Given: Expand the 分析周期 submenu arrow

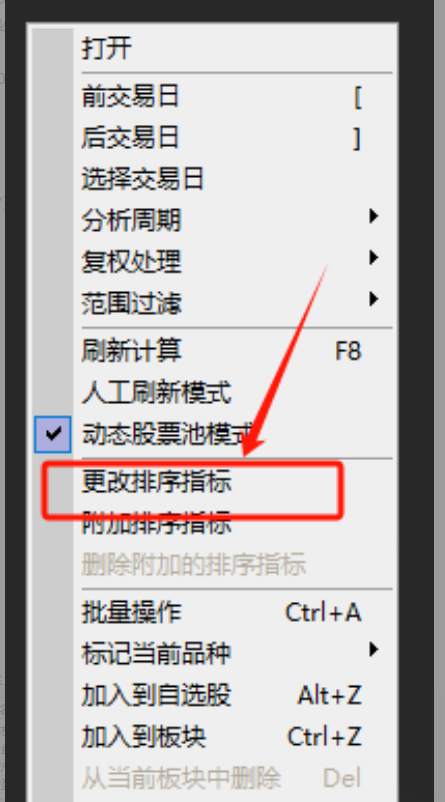Looking at the screenshot, I should 374,216.
